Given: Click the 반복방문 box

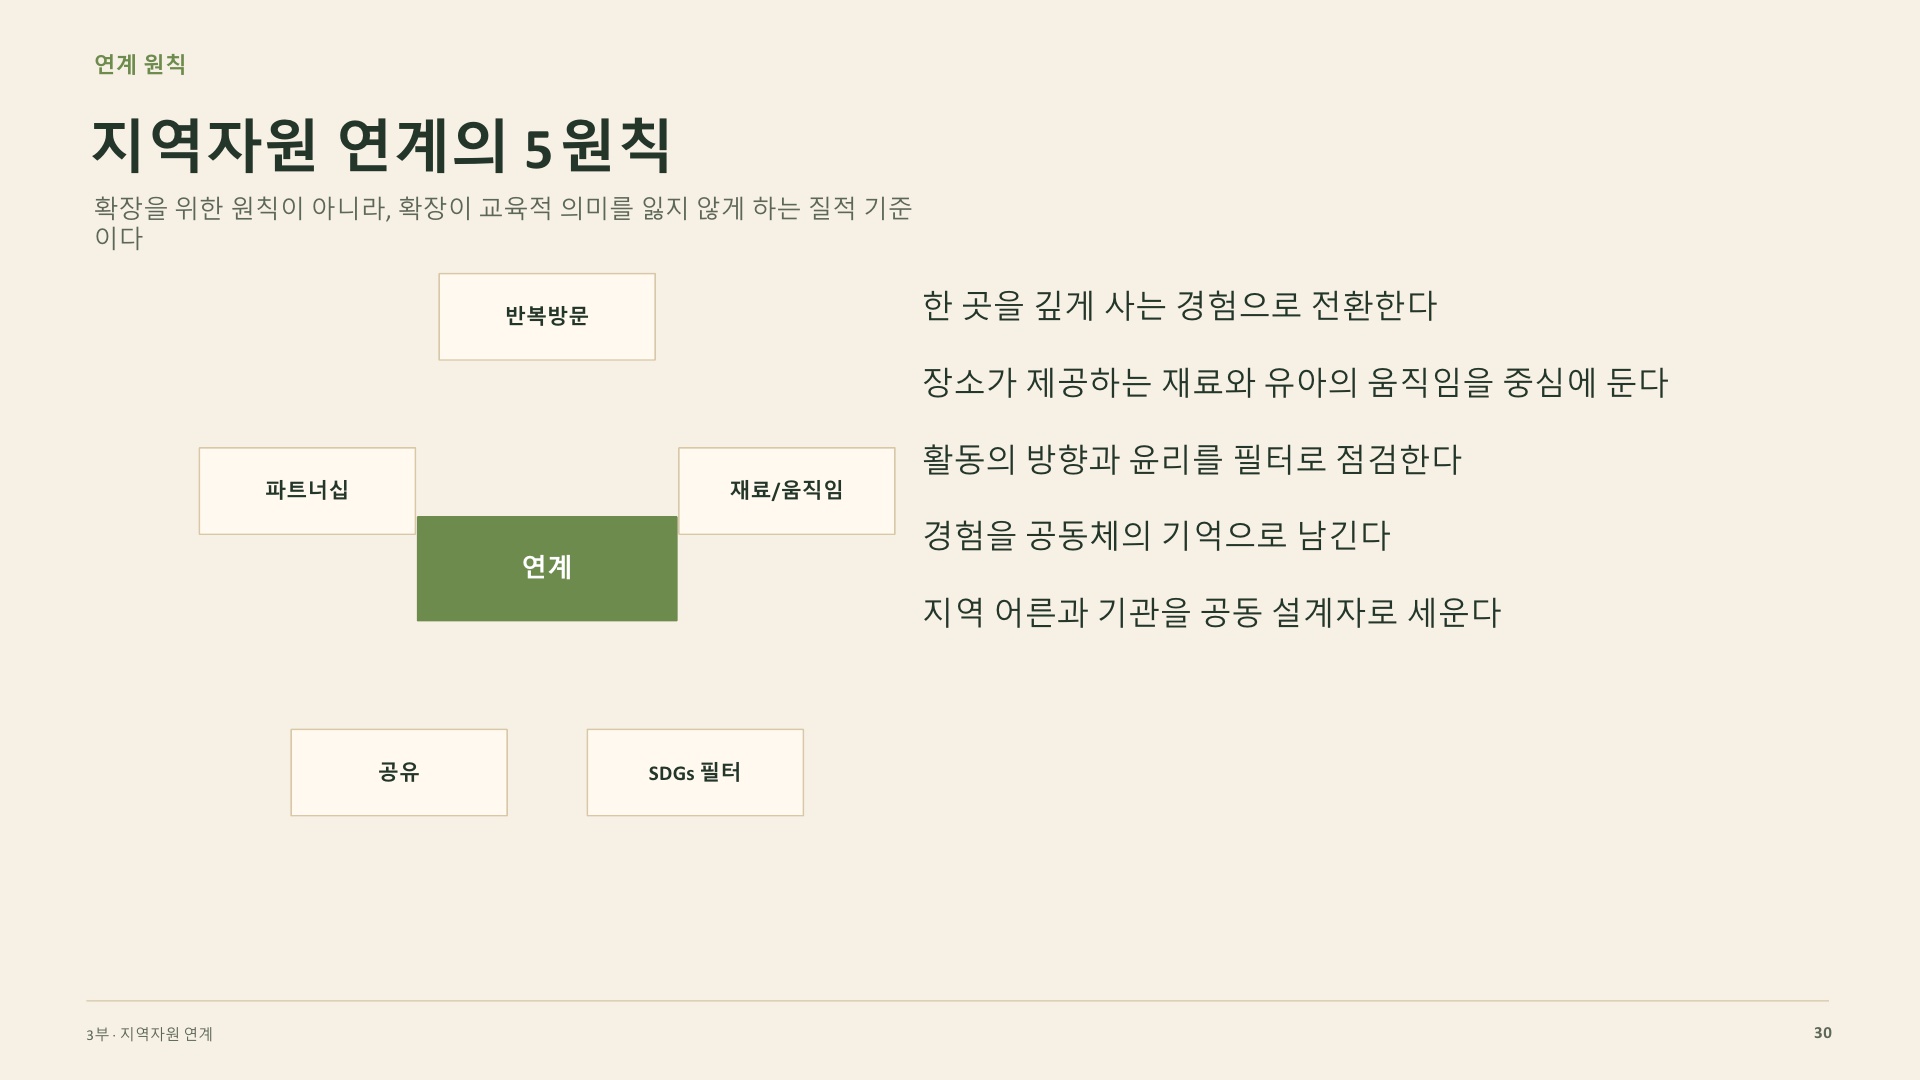Looking at the screenshot, I should point(547,317).
